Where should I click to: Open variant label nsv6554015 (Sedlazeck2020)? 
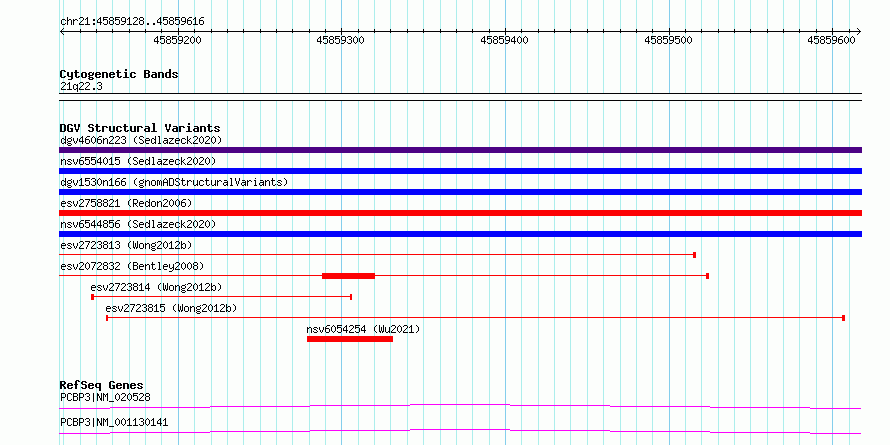pyautogui.click(x=138, y=161)
